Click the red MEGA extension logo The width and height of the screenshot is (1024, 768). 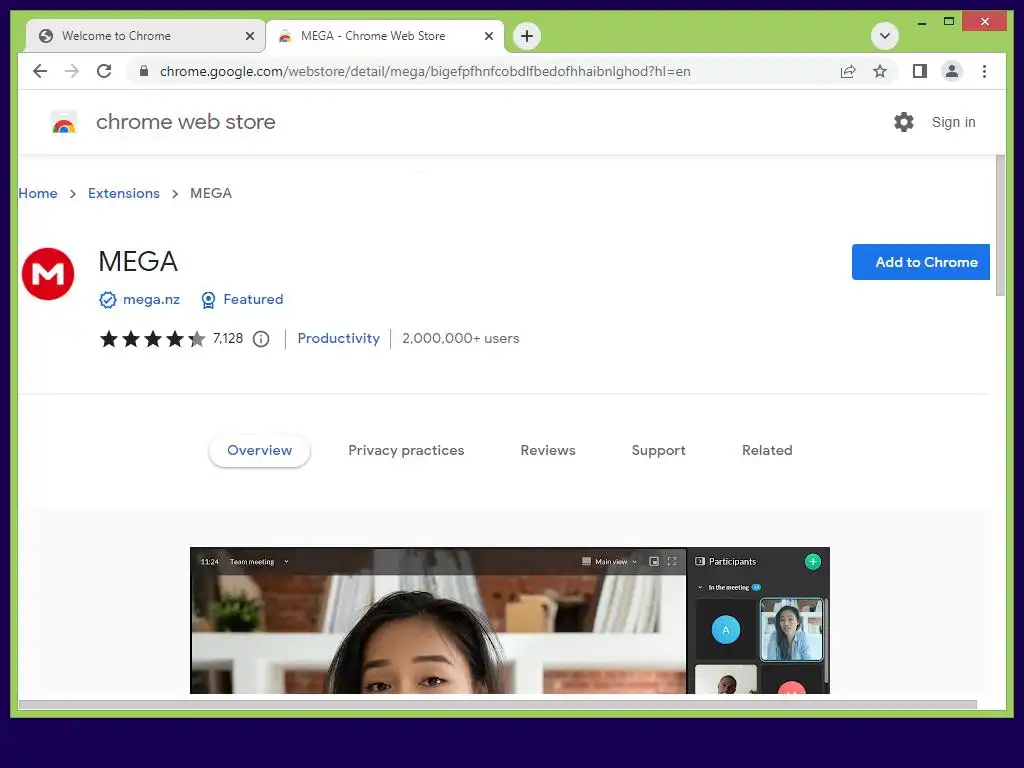[48, 274]
